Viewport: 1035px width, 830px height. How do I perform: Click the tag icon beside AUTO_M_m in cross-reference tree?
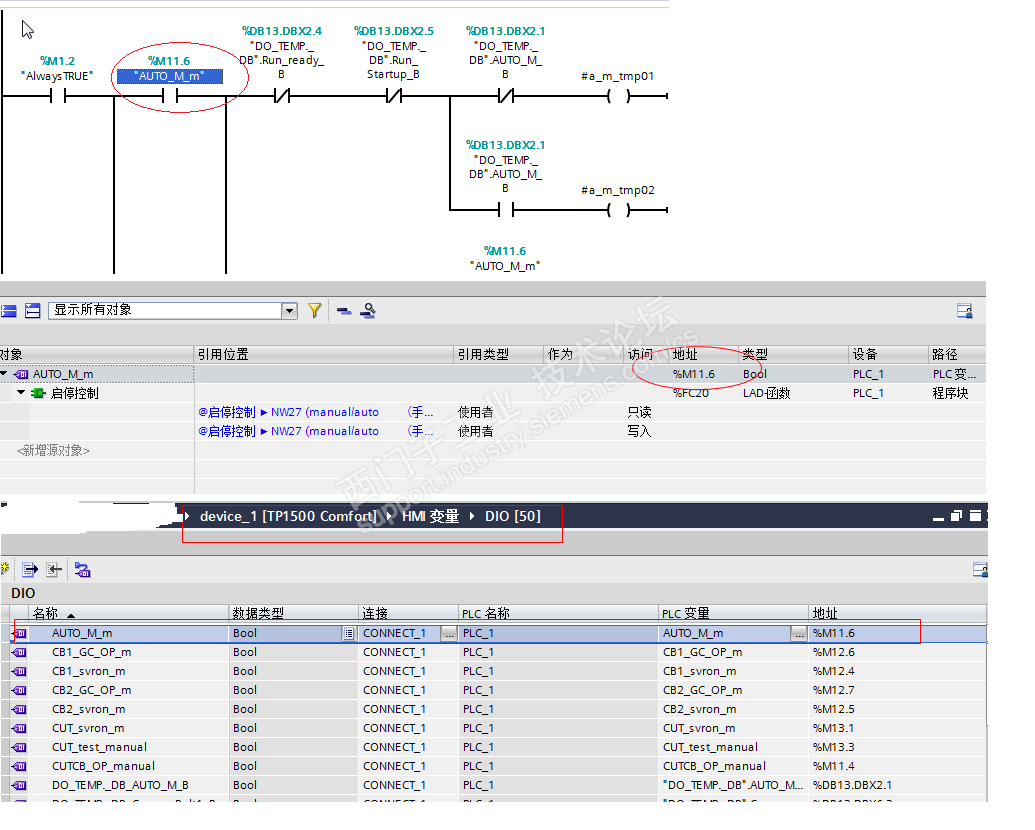click(x=21, y=374)
